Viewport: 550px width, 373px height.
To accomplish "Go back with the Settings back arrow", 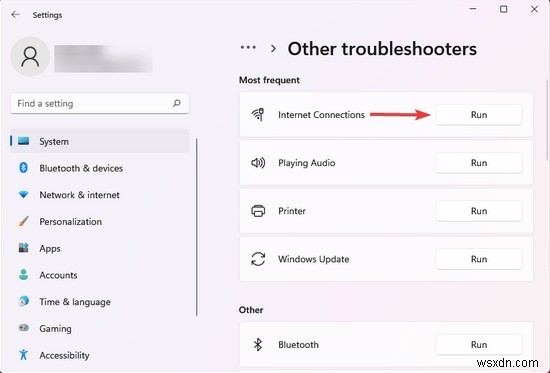I will (x=15, y=15).
